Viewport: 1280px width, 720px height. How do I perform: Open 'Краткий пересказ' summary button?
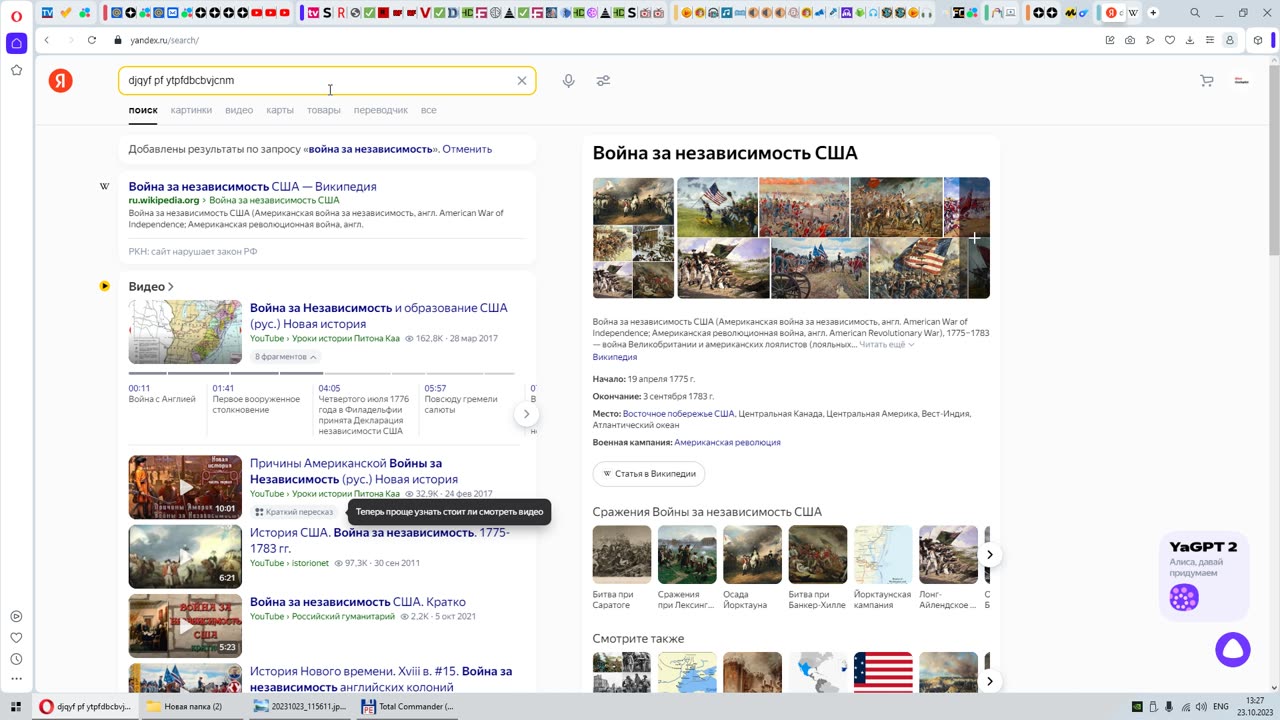294,512
